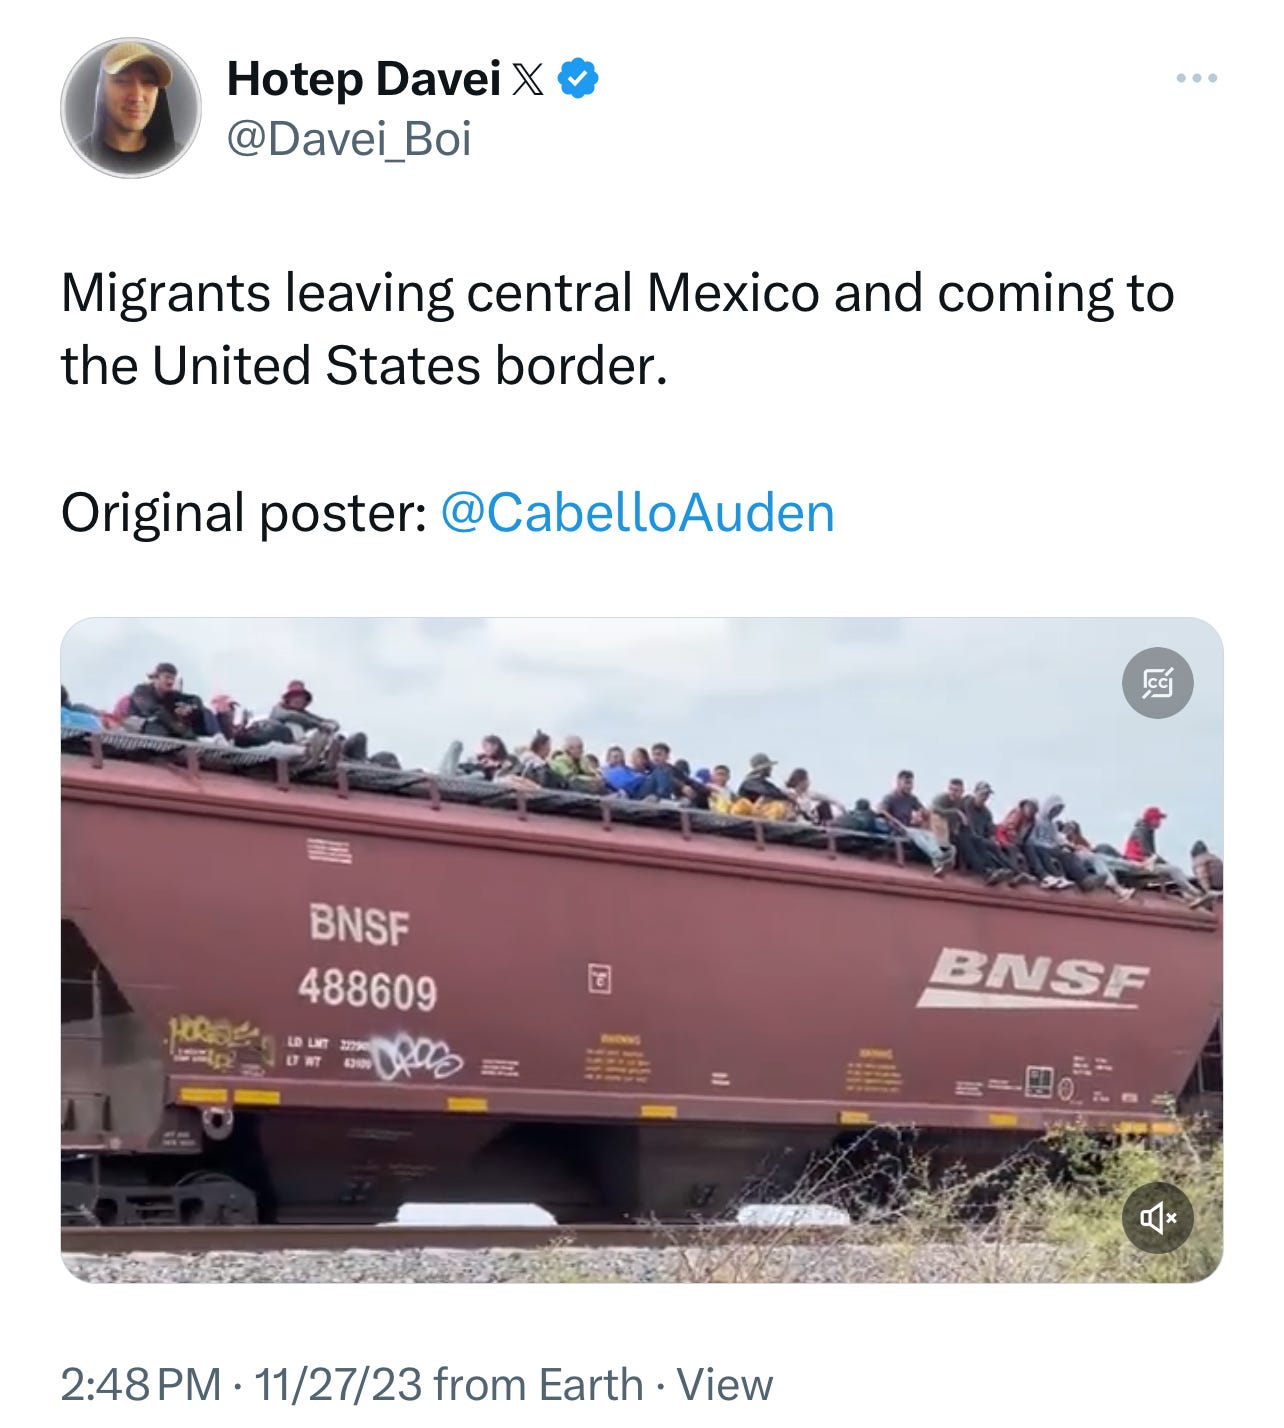Open Hotep Davei's profile avatar
Screen dimensions: 1284x1428
click(130, 108)
